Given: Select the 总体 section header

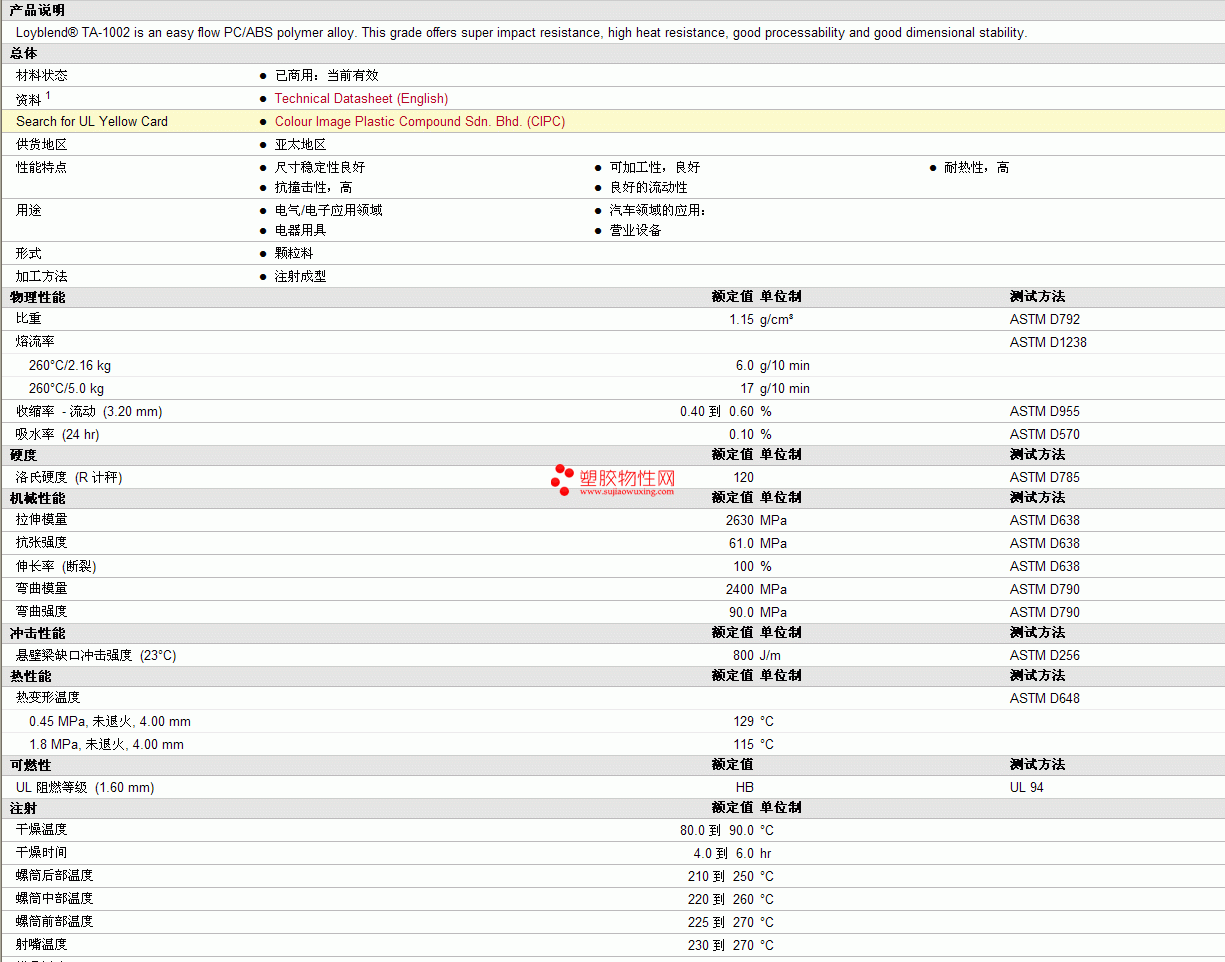Looking at the screenshot, I should coord(24,53).
